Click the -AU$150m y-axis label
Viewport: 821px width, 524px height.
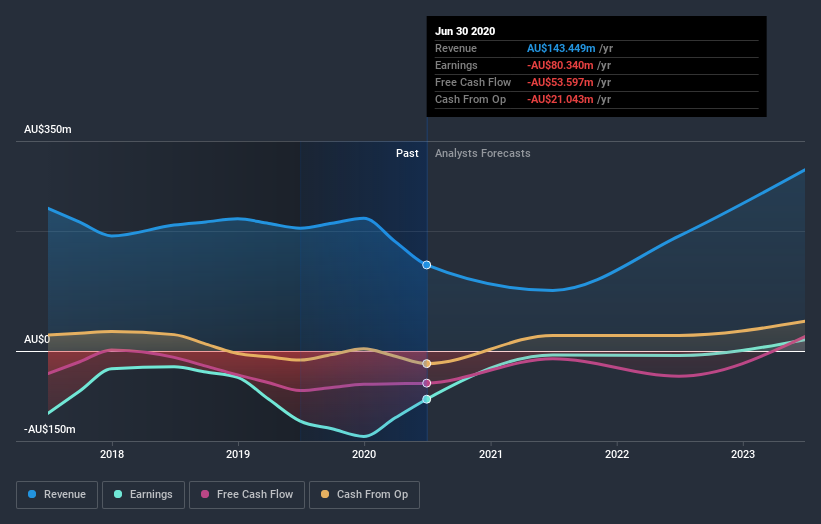coord(50,429)
